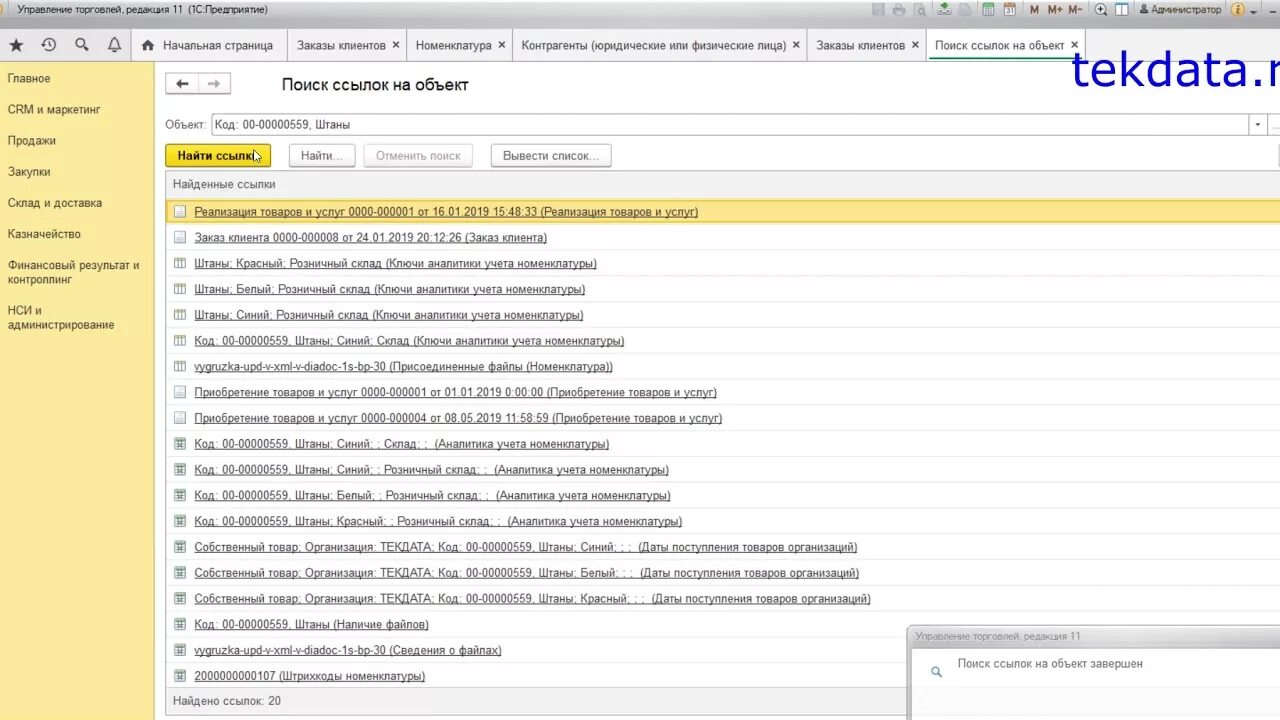This screenshot has height=720, width=1280.
Task: Click the home icon of Начальная страница
Action: coord(148,45)
